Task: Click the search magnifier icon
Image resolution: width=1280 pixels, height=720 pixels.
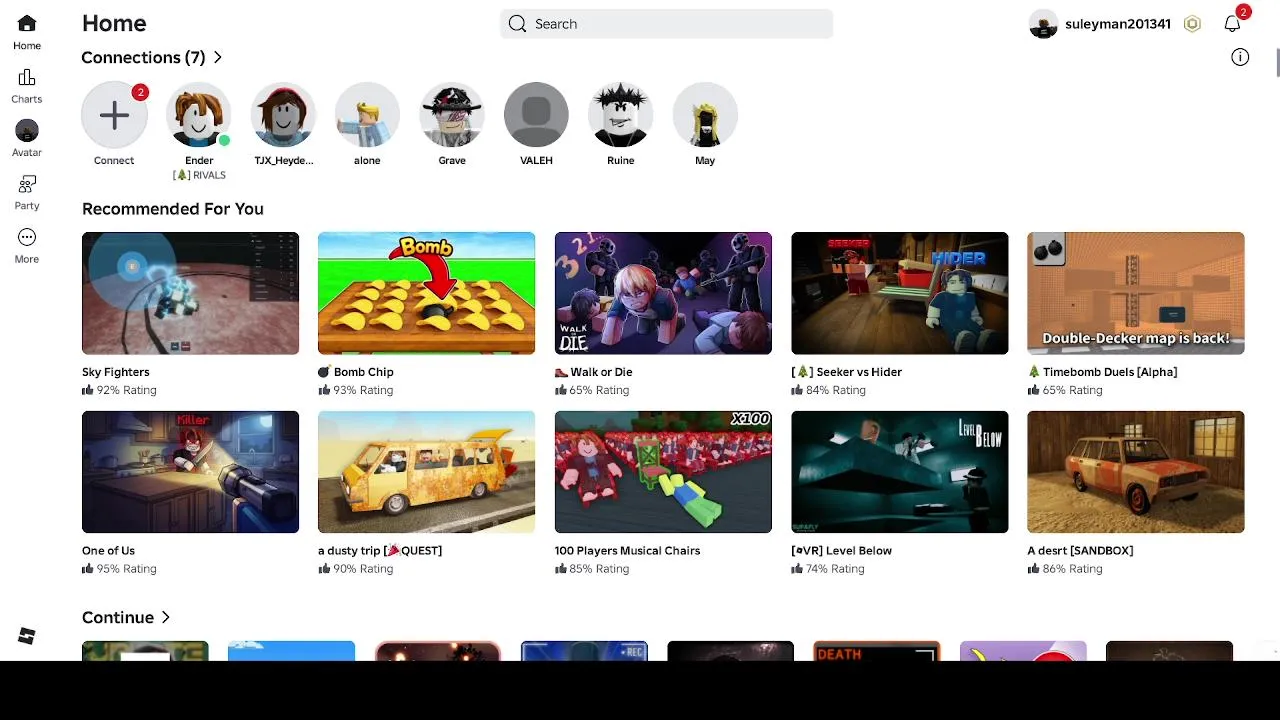Action: pyautogui.click(x=517, y=24)
